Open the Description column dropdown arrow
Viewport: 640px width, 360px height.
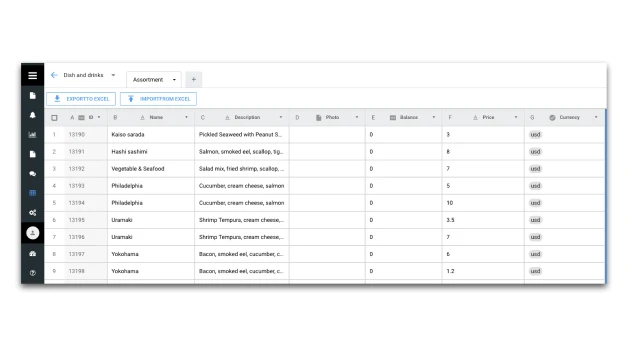(x=281, y=118)
